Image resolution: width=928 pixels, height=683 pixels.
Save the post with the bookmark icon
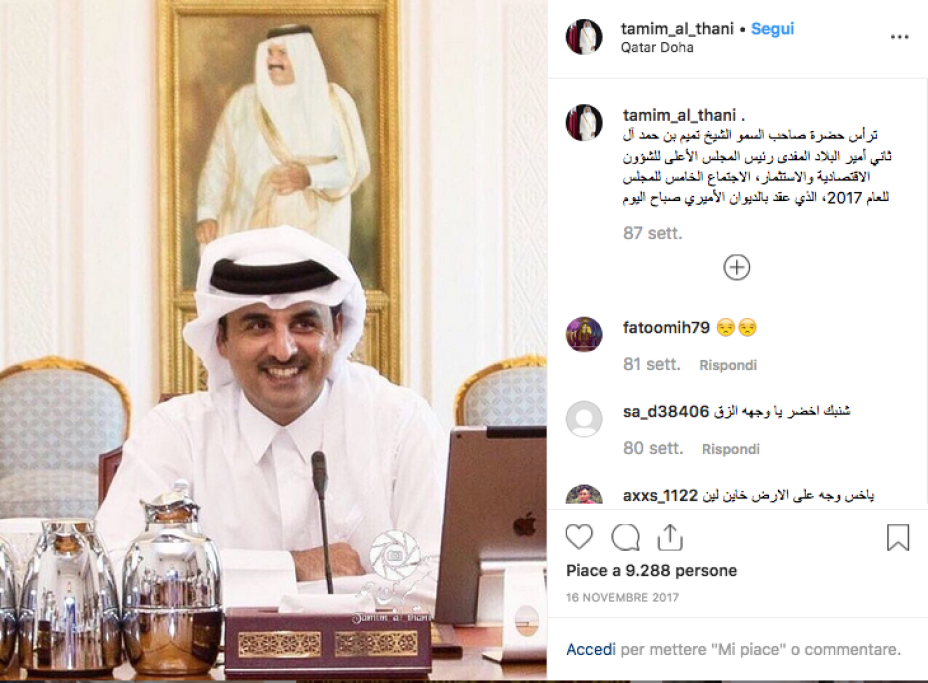(x=898, y=537)
